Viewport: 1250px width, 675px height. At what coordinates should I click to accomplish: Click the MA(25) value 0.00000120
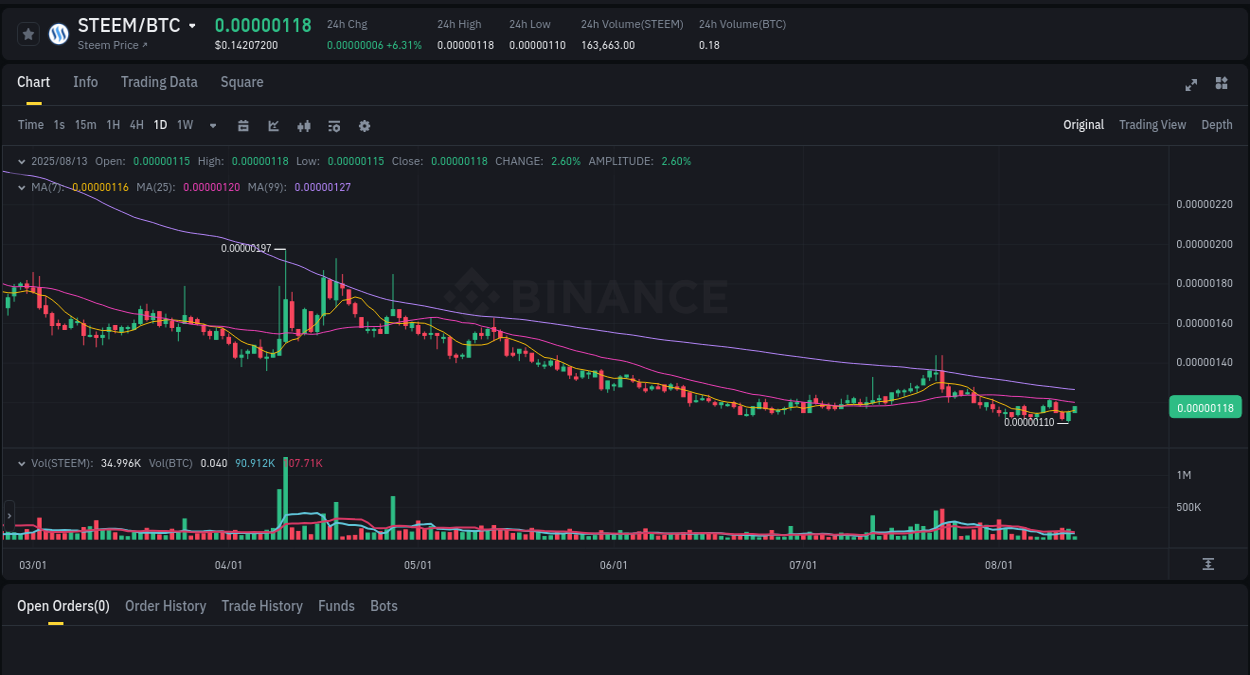211,187
